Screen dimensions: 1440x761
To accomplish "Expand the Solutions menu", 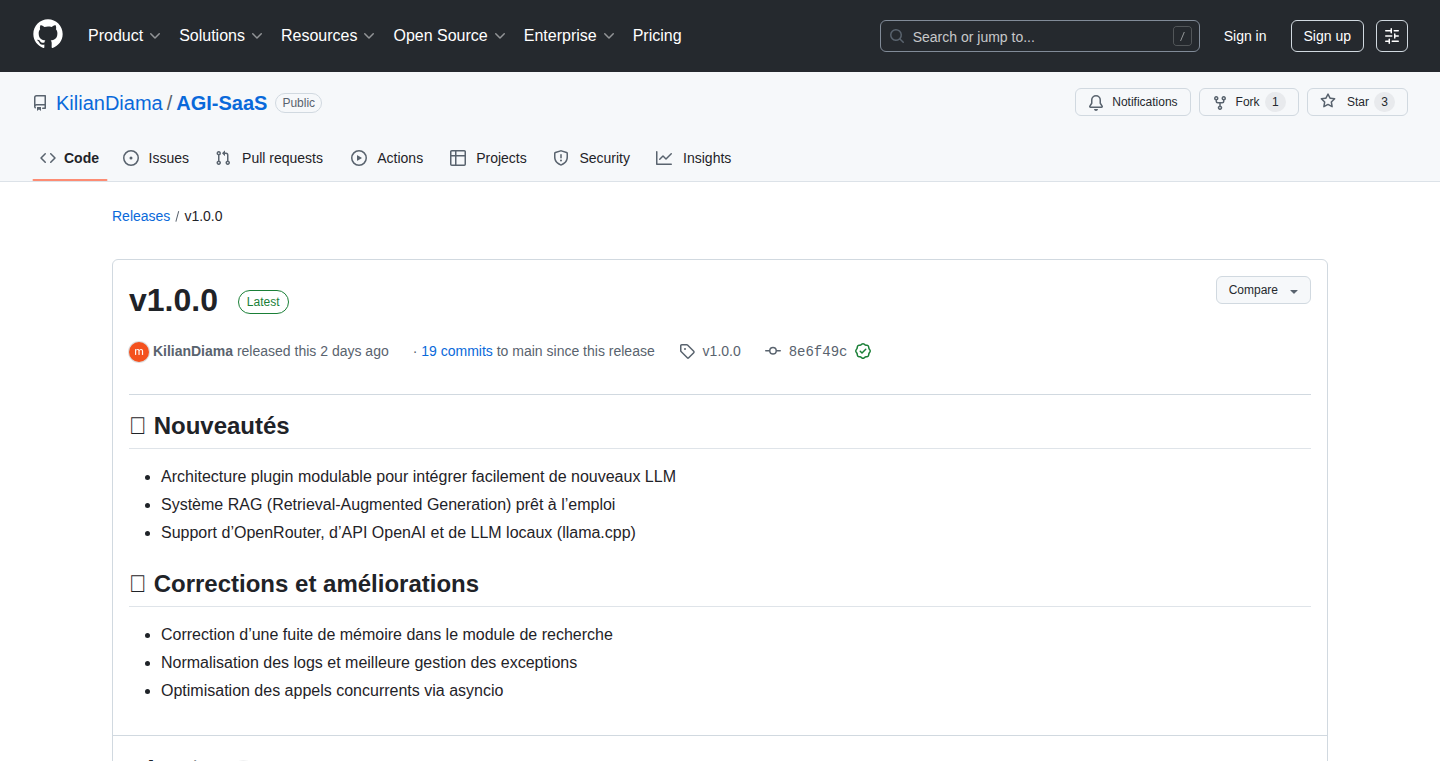I will click(221, 35).
